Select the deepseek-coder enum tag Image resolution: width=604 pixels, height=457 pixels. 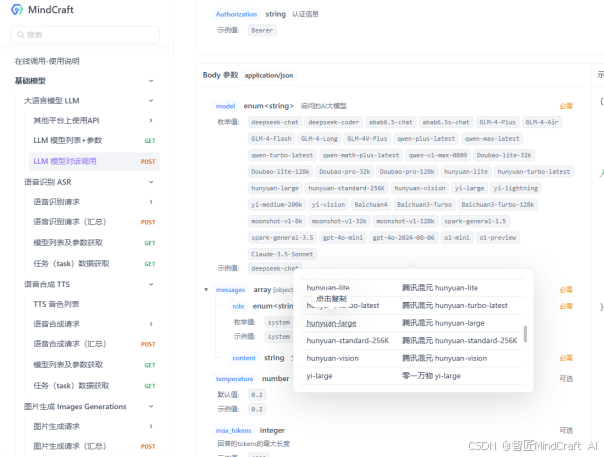(x=334, y=123)
